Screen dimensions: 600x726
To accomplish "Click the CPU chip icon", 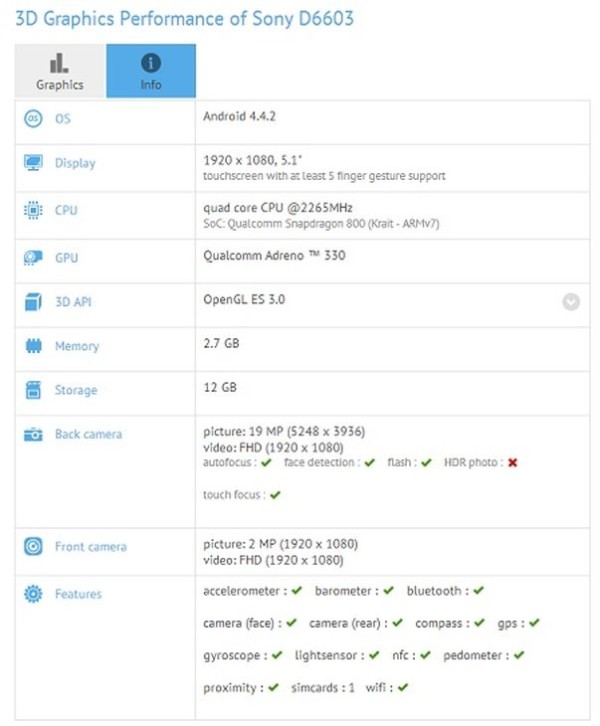I will point(32,210).
